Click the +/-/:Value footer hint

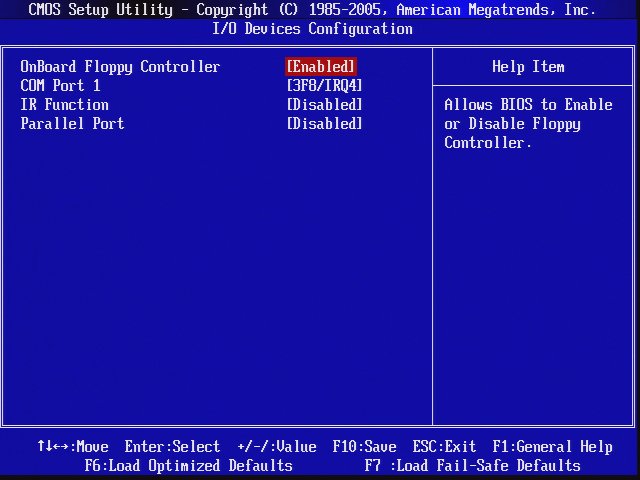click(277, 447)
